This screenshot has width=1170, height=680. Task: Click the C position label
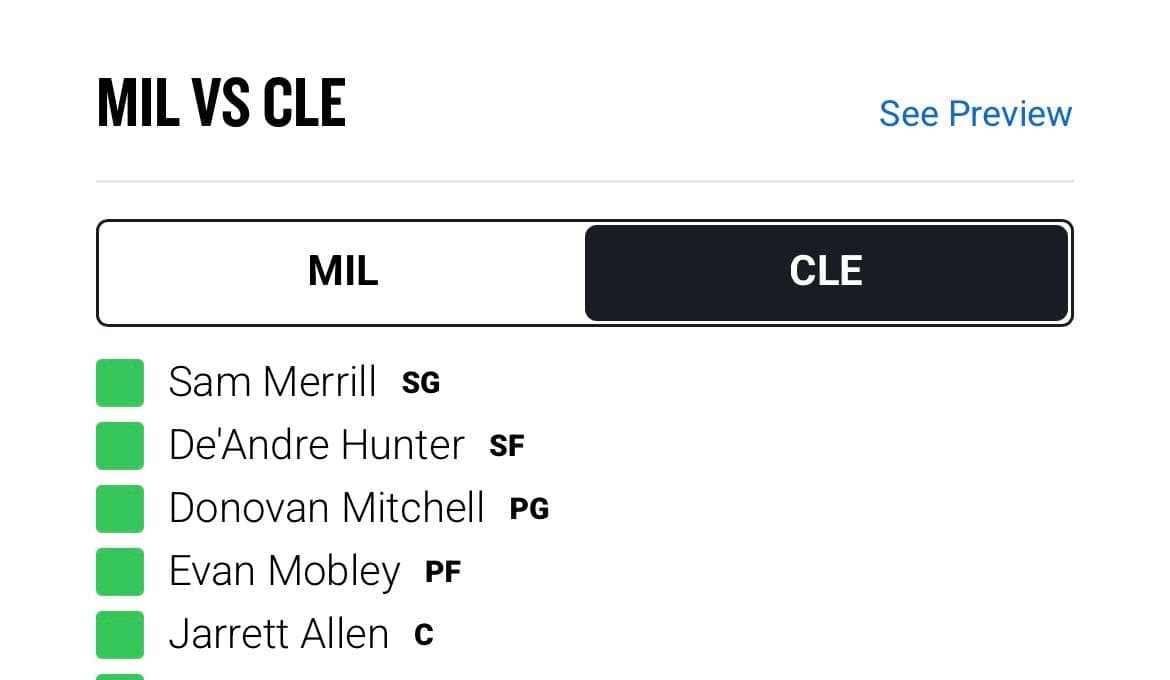[424, 635]
